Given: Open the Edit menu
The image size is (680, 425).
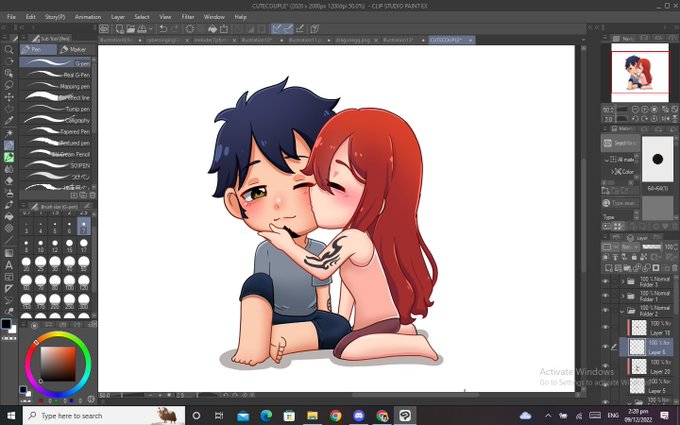Looking at the screenshot, I should pos(30,17).
